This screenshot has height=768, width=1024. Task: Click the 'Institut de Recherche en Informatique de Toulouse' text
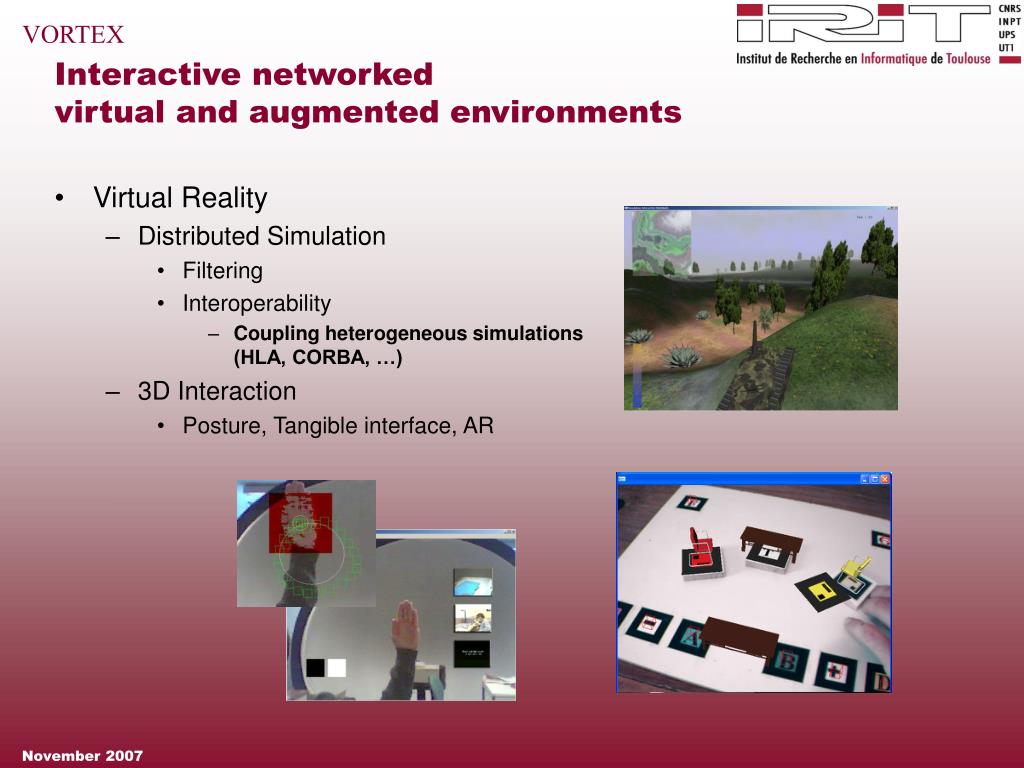(863, 59)
